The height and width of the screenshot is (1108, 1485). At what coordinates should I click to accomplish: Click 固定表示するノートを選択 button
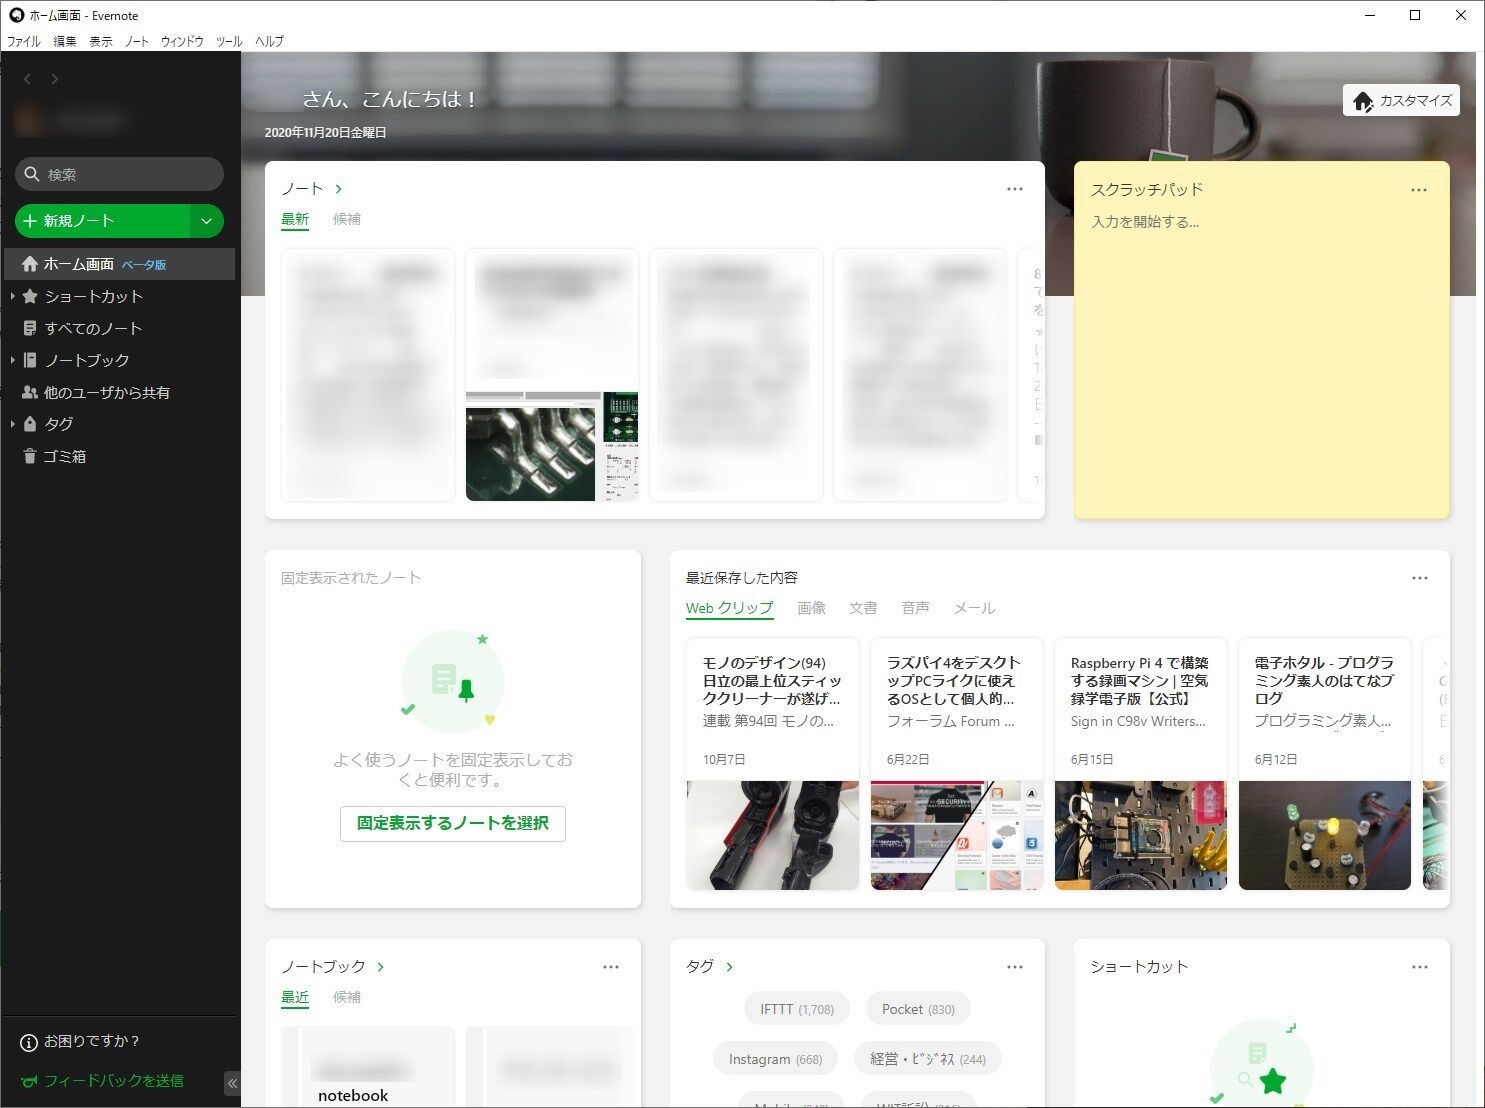(453, 823)
